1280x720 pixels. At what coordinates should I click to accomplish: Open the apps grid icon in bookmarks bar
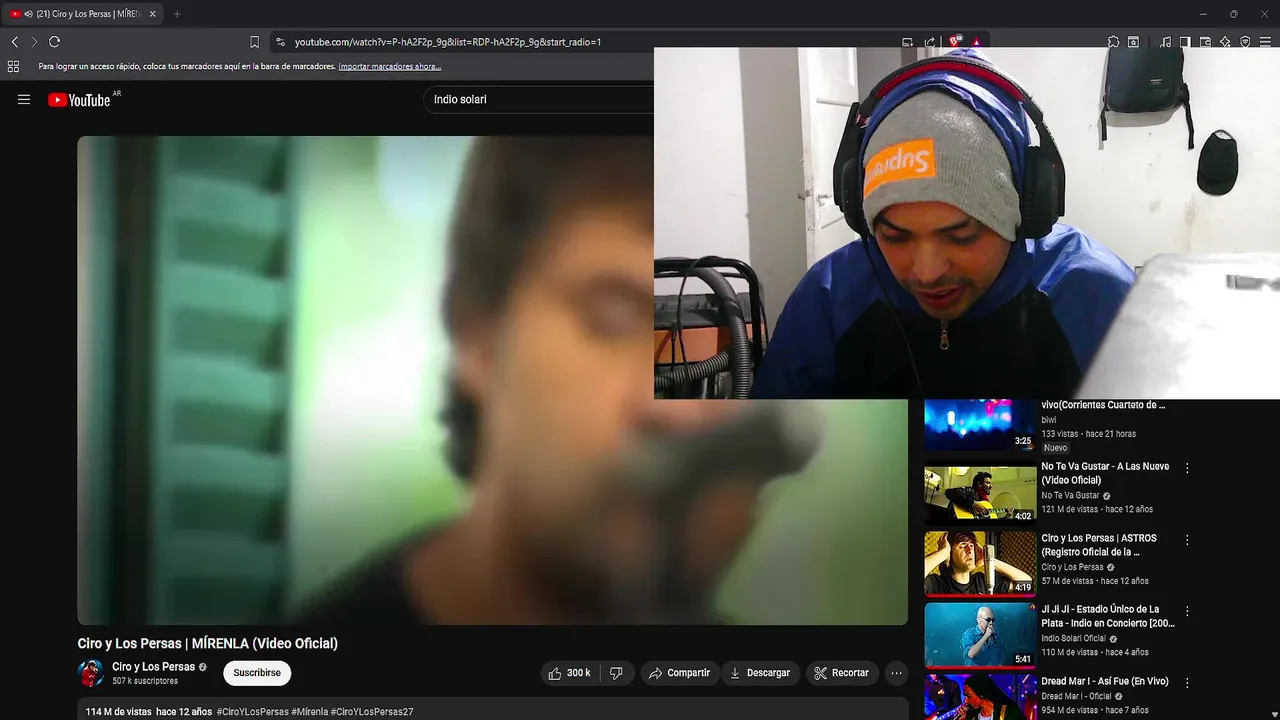pos(13,67)
